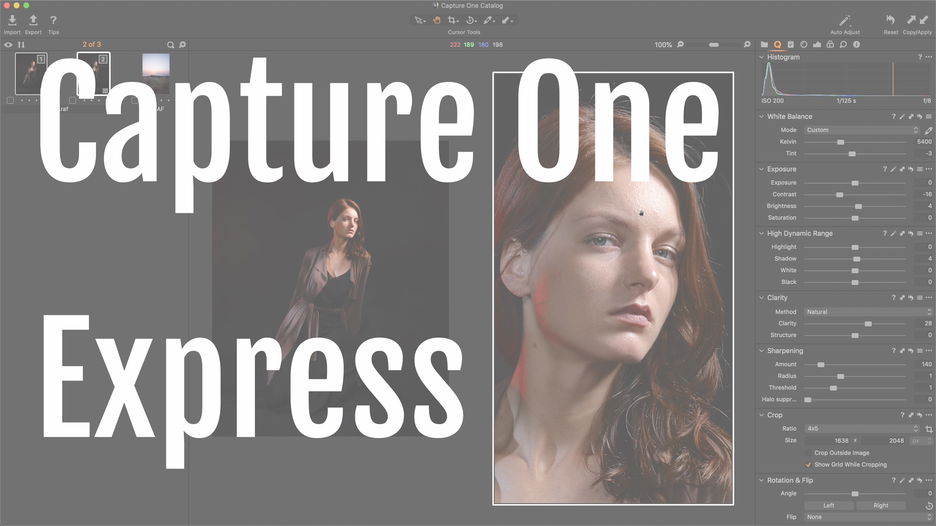Open the Library folder tool tab
Image resolution: width=936 pixels, height=526 pixels.
[764, 44]
